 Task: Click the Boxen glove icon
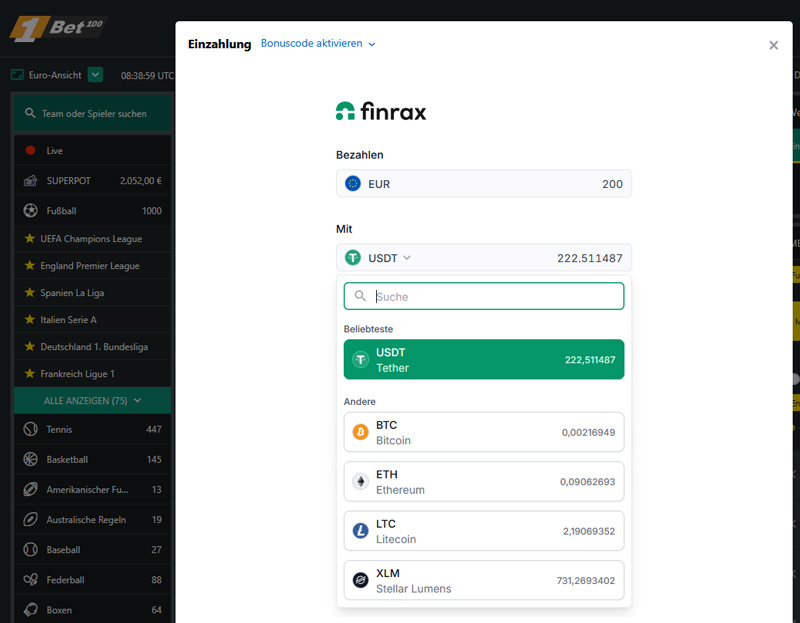(31, 610)
